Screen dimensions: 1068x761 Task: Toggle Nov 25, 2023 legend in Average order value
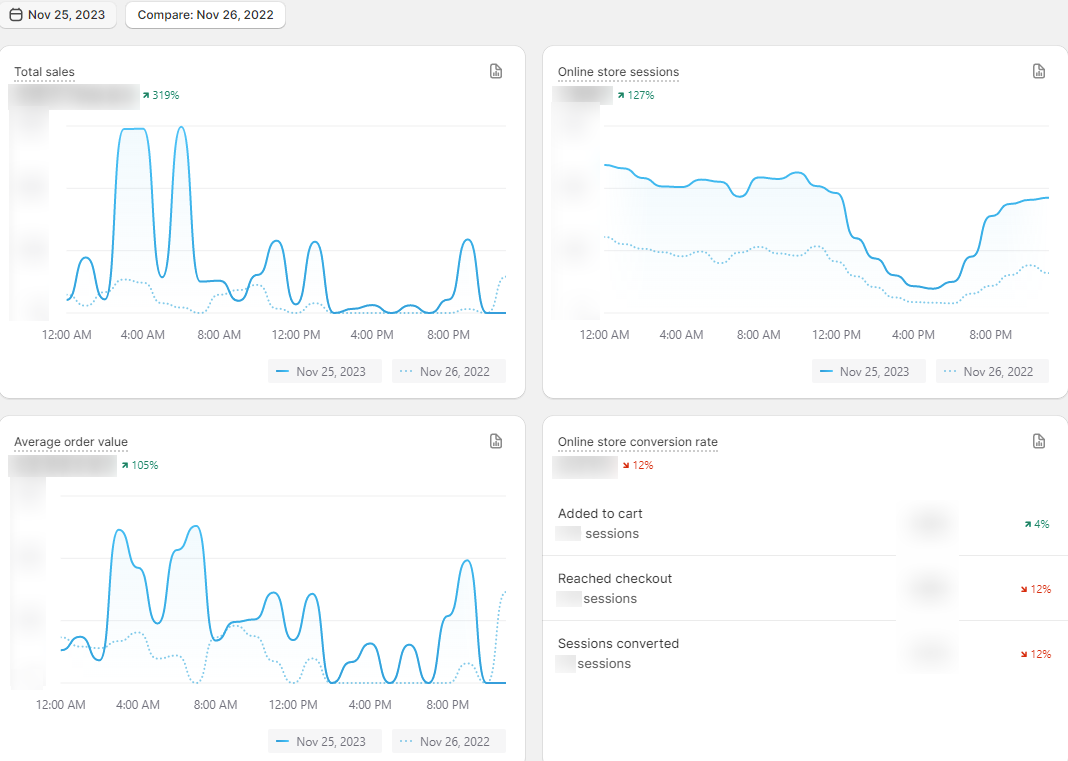click(324, 741)
